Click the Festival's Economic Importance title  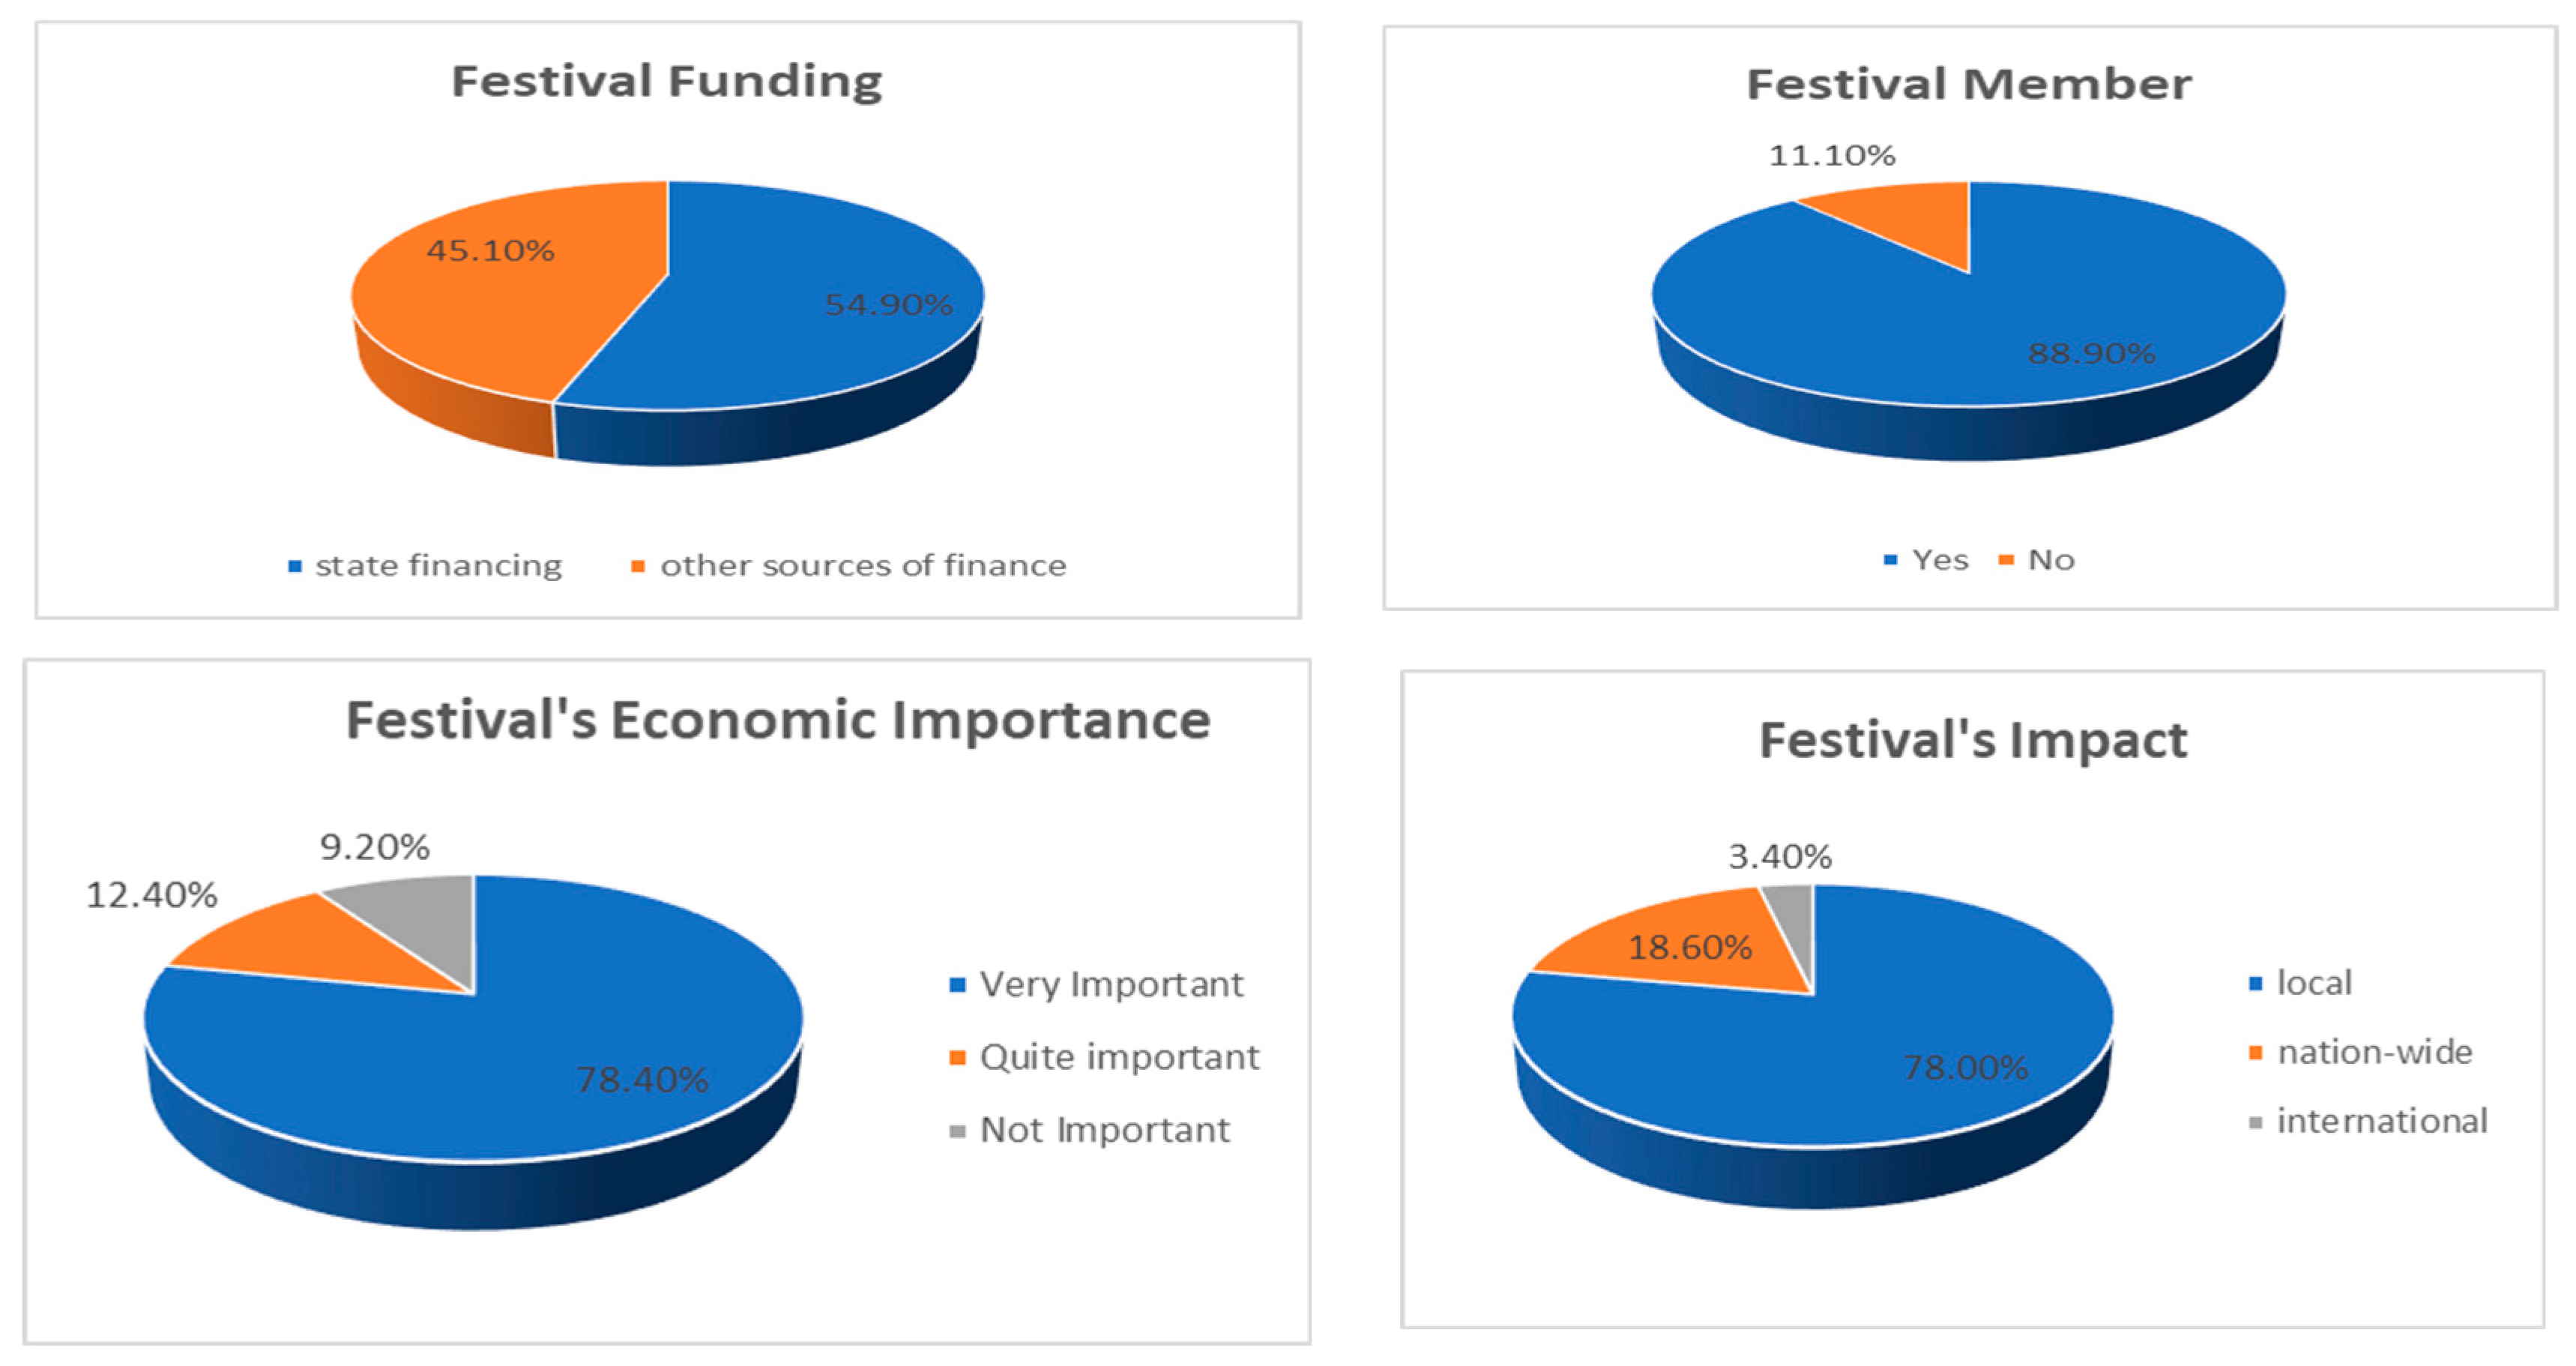pos(777,720)
